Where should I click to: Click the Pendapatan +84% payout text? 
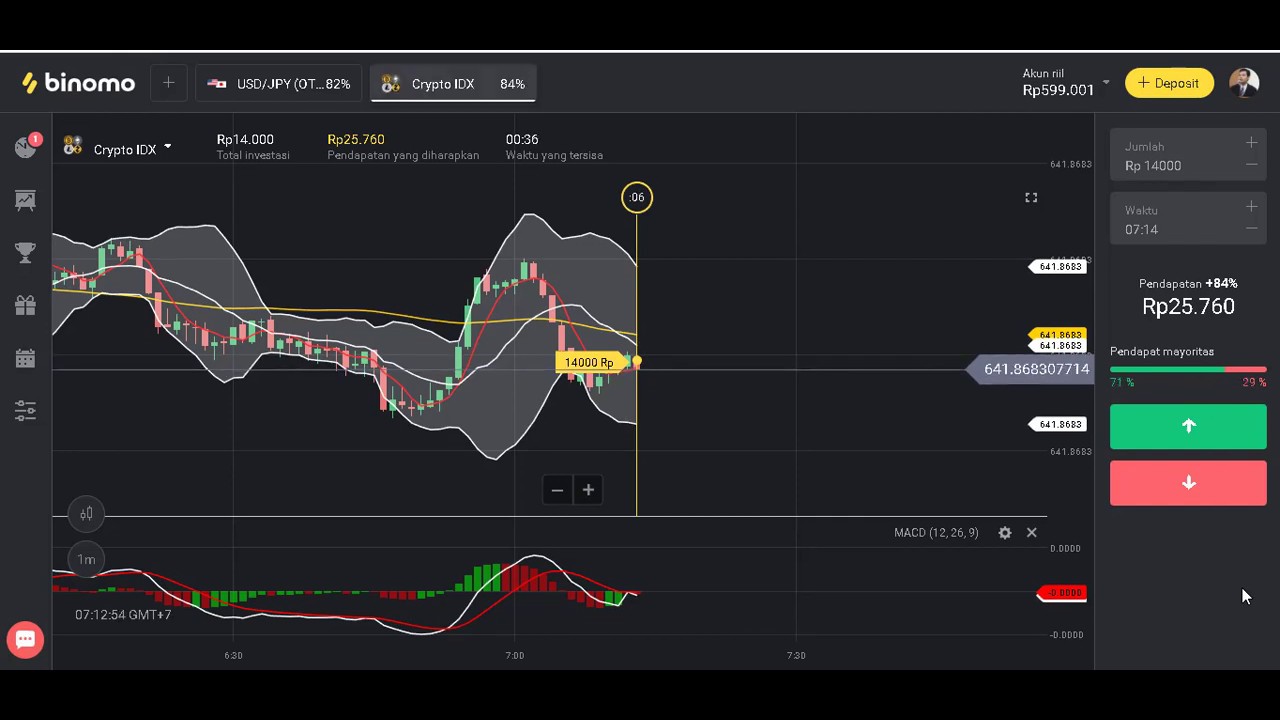tap(1188, 284)
